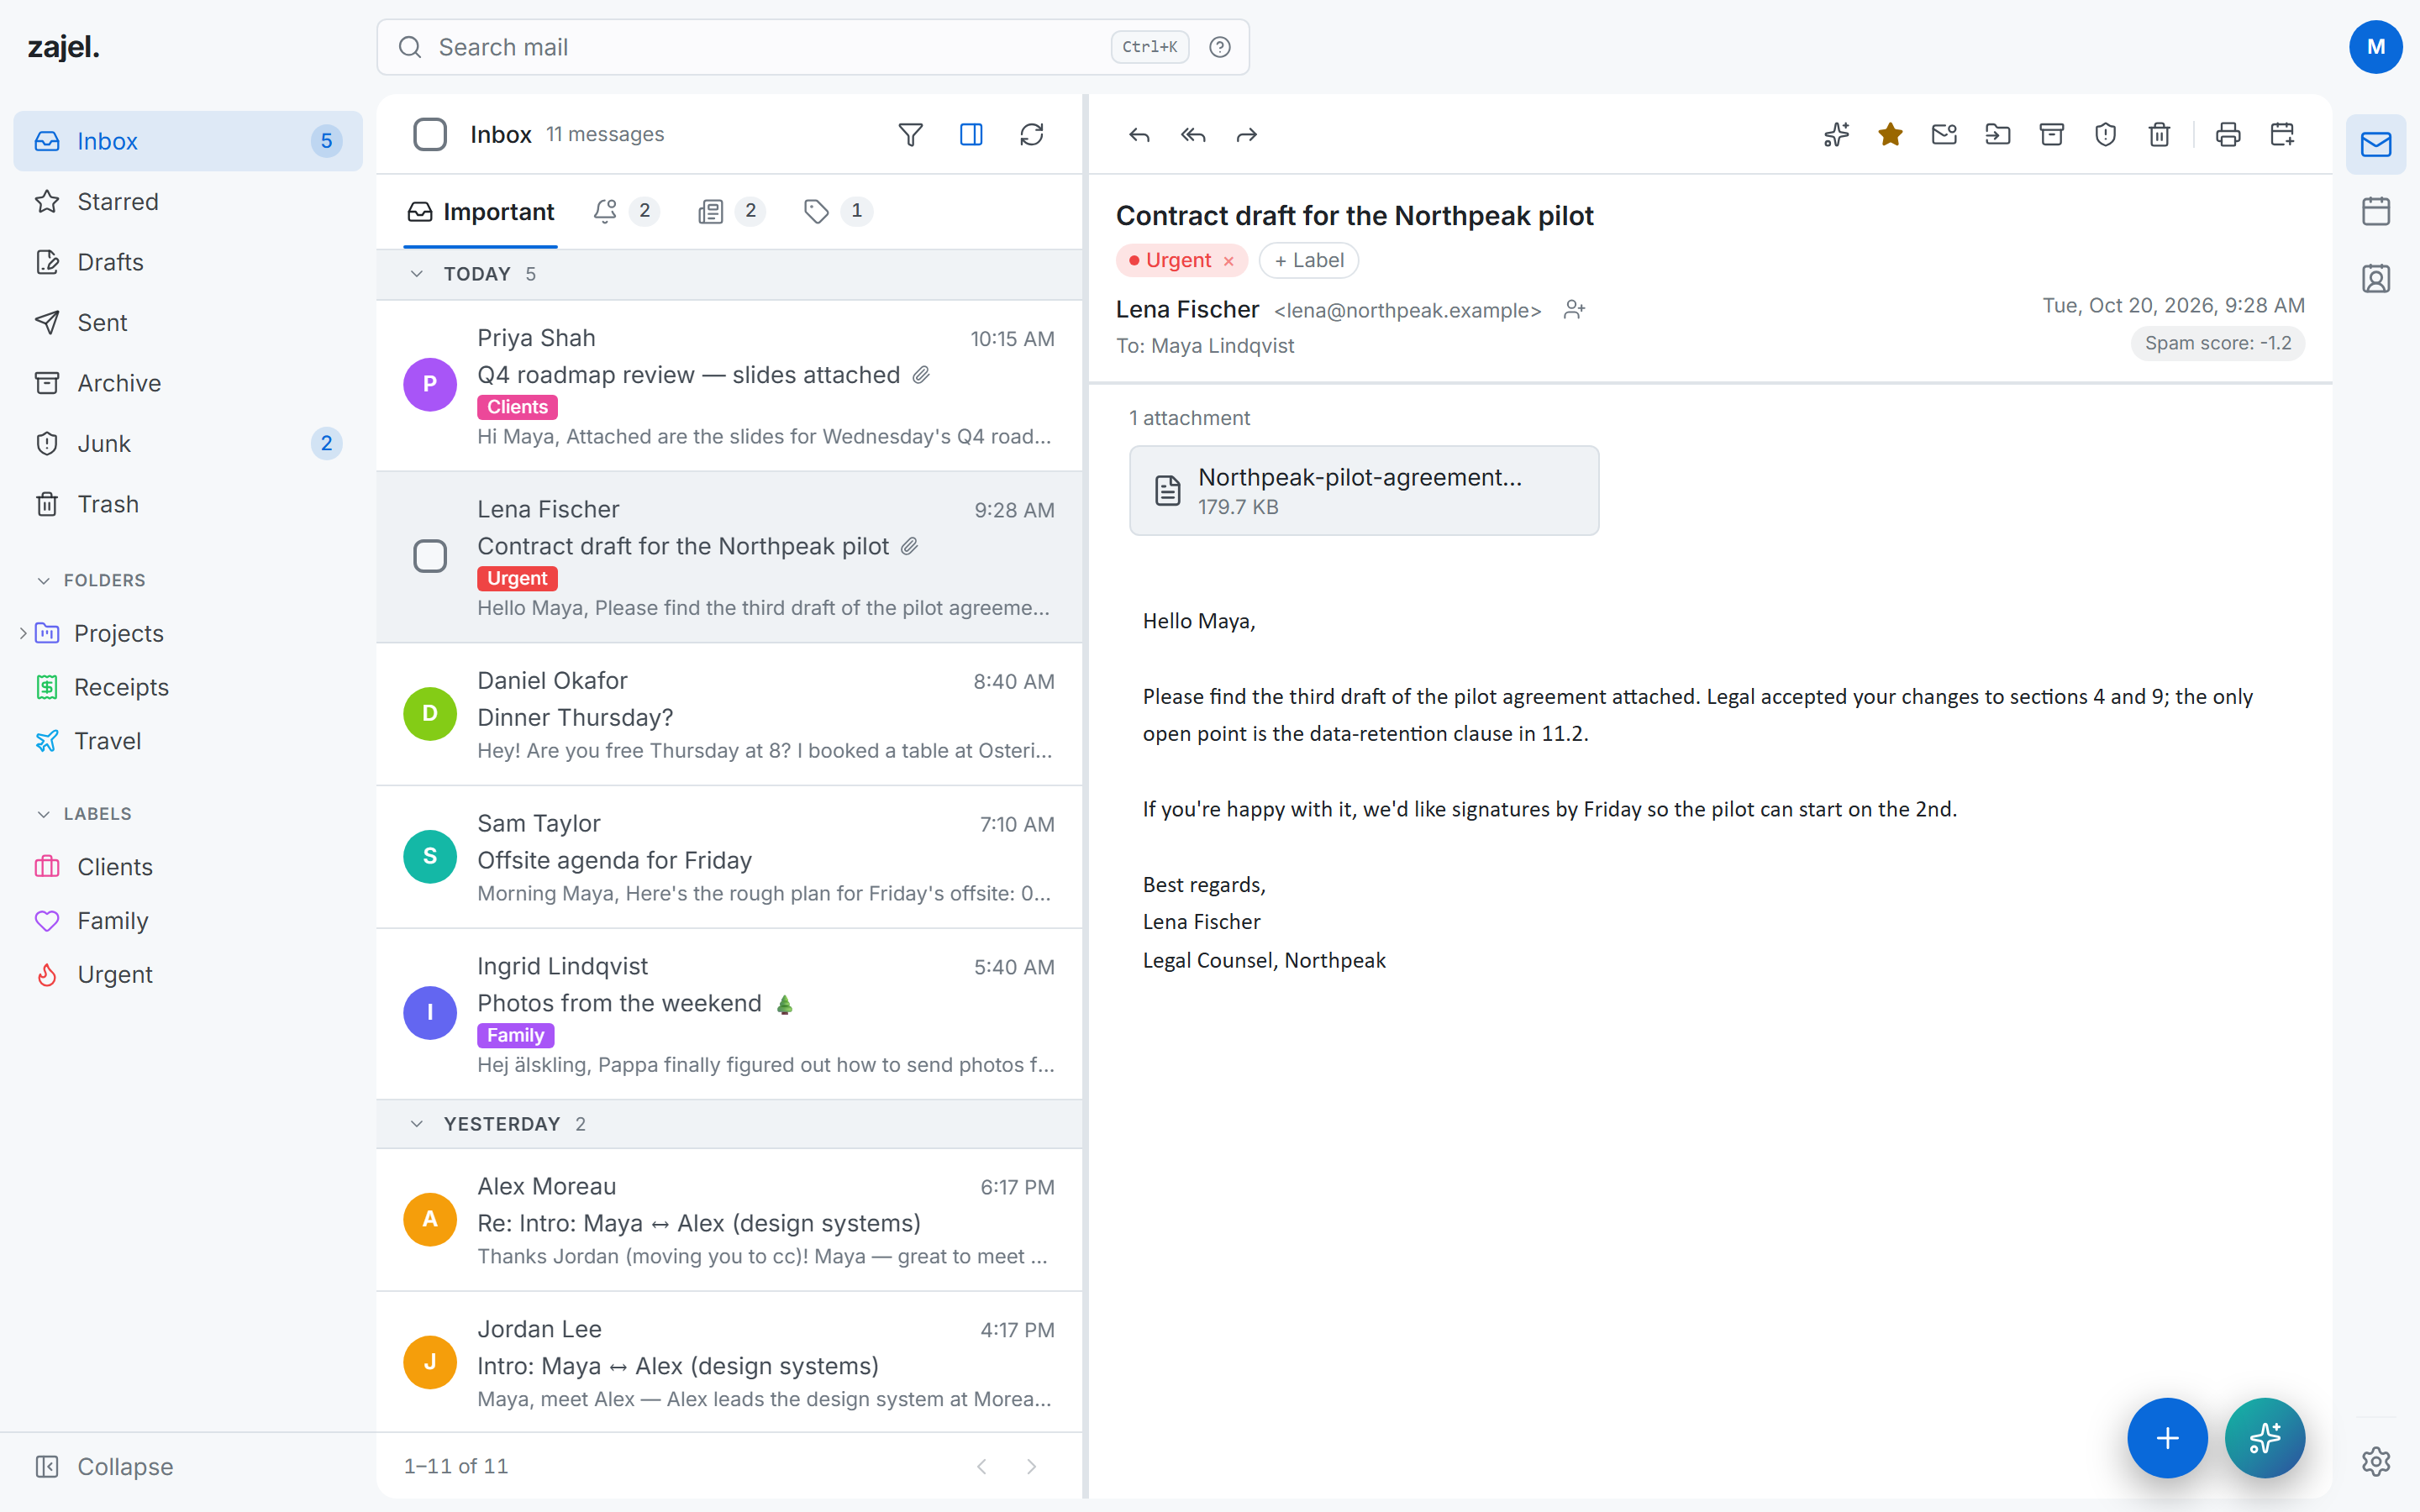Open the filter funnel icon

910,134
